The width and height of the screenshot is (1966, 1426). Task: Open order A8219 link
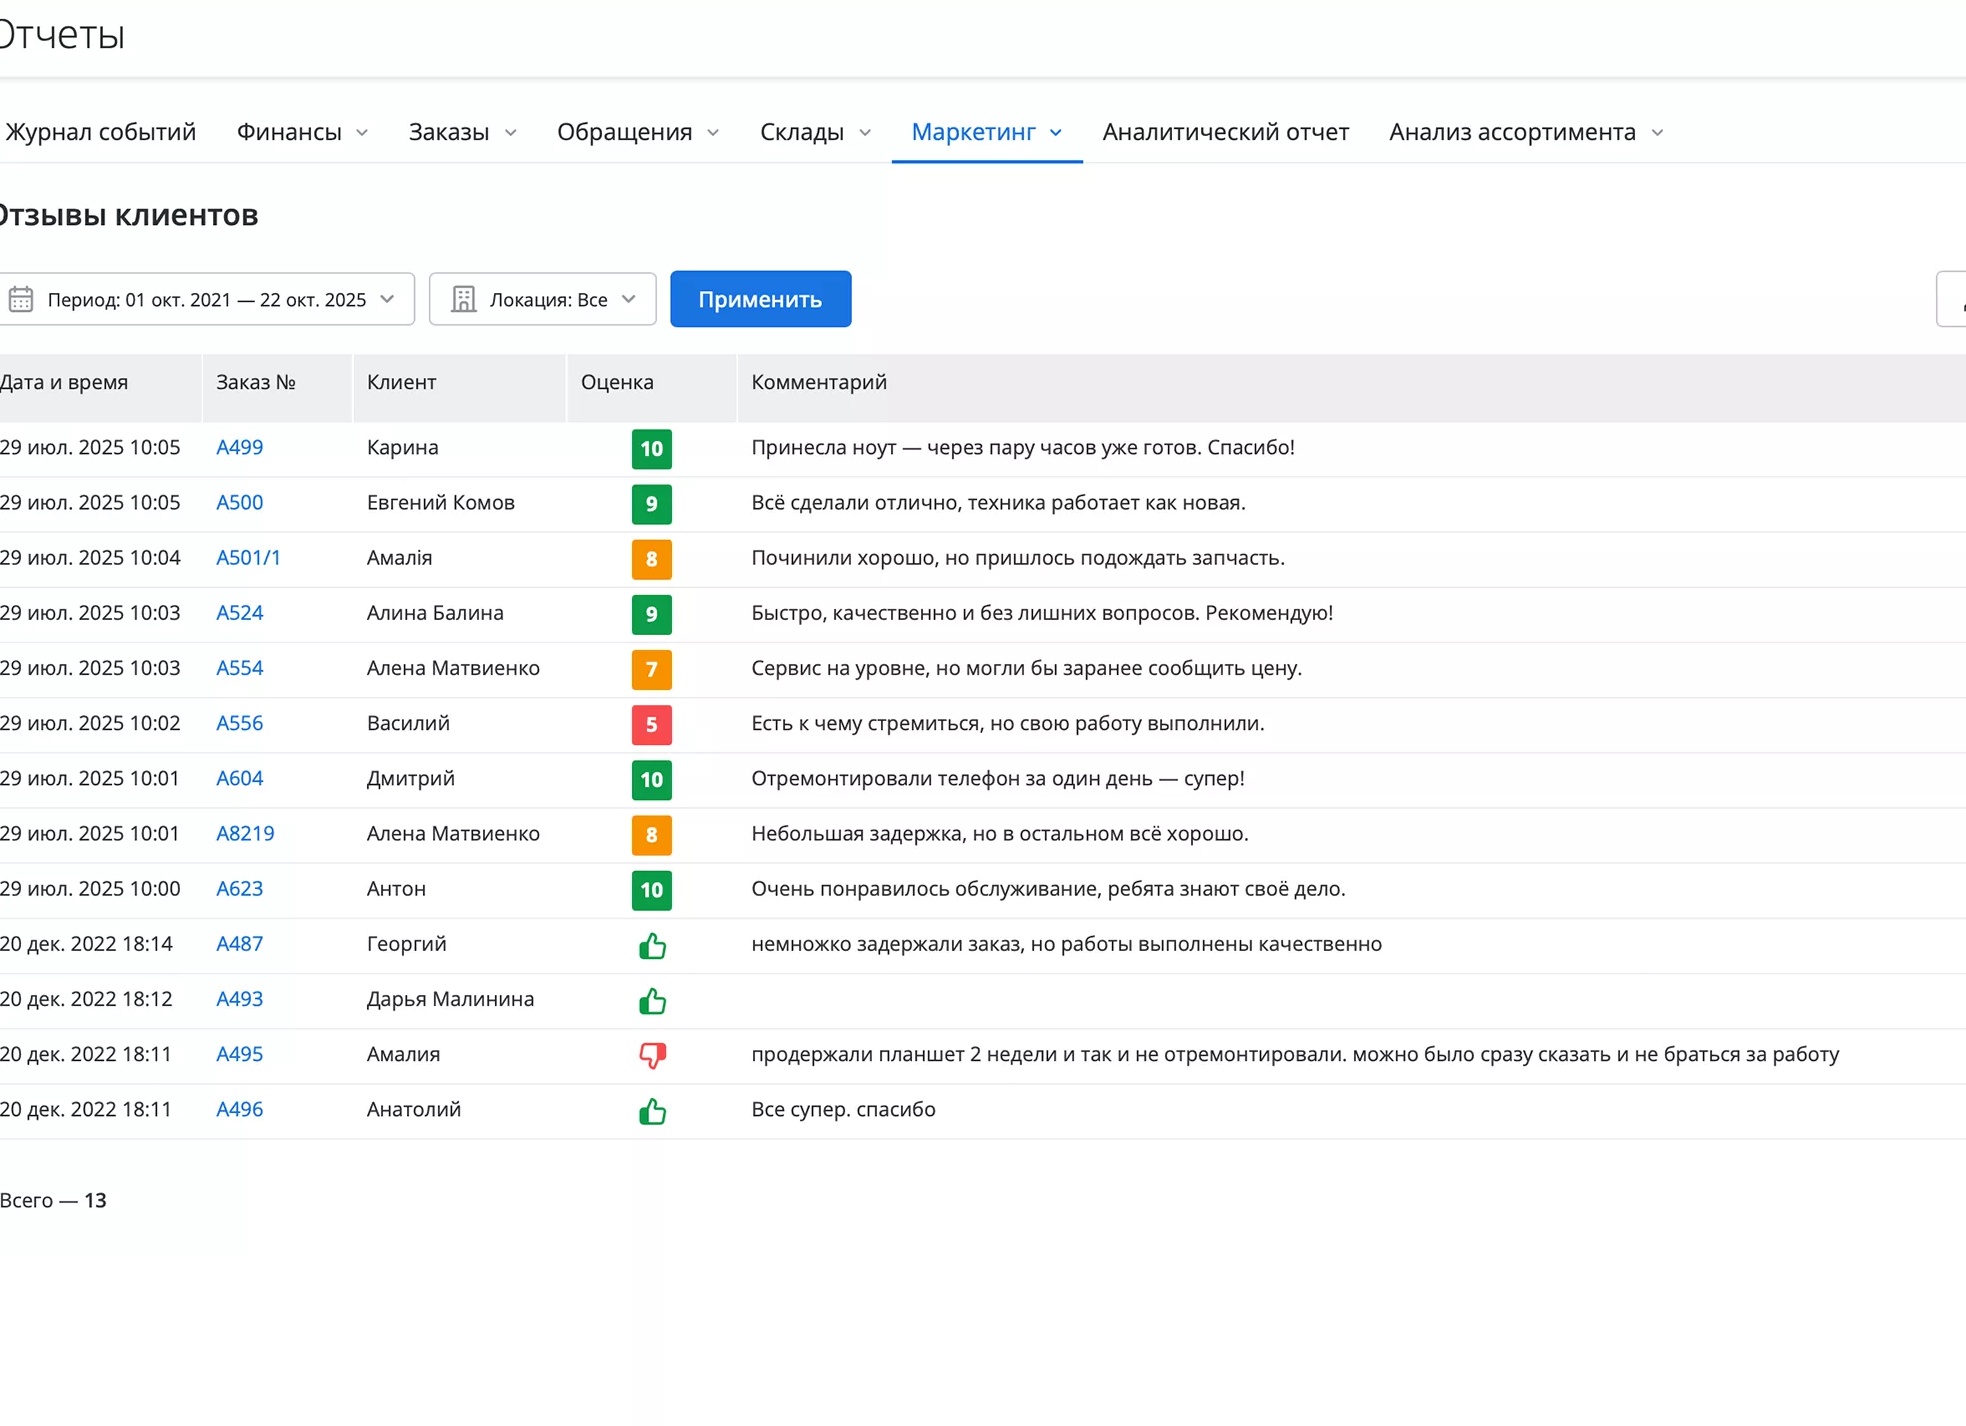tap(245, 833)
